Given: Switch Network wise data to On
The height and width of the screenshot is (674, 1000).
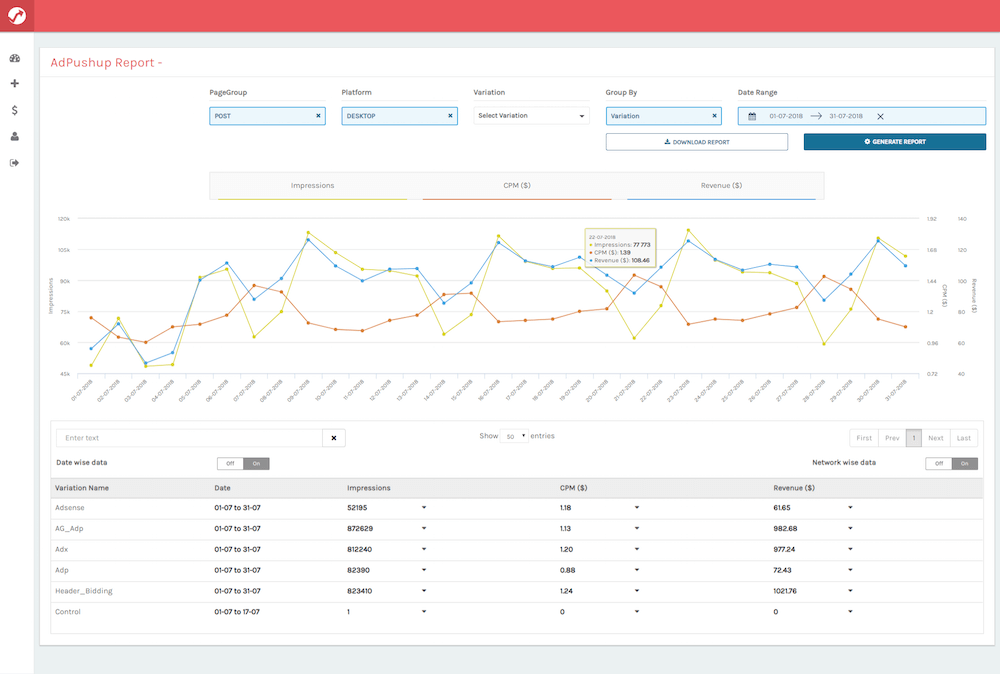Looking at the screenshot, I should point(965,464).
